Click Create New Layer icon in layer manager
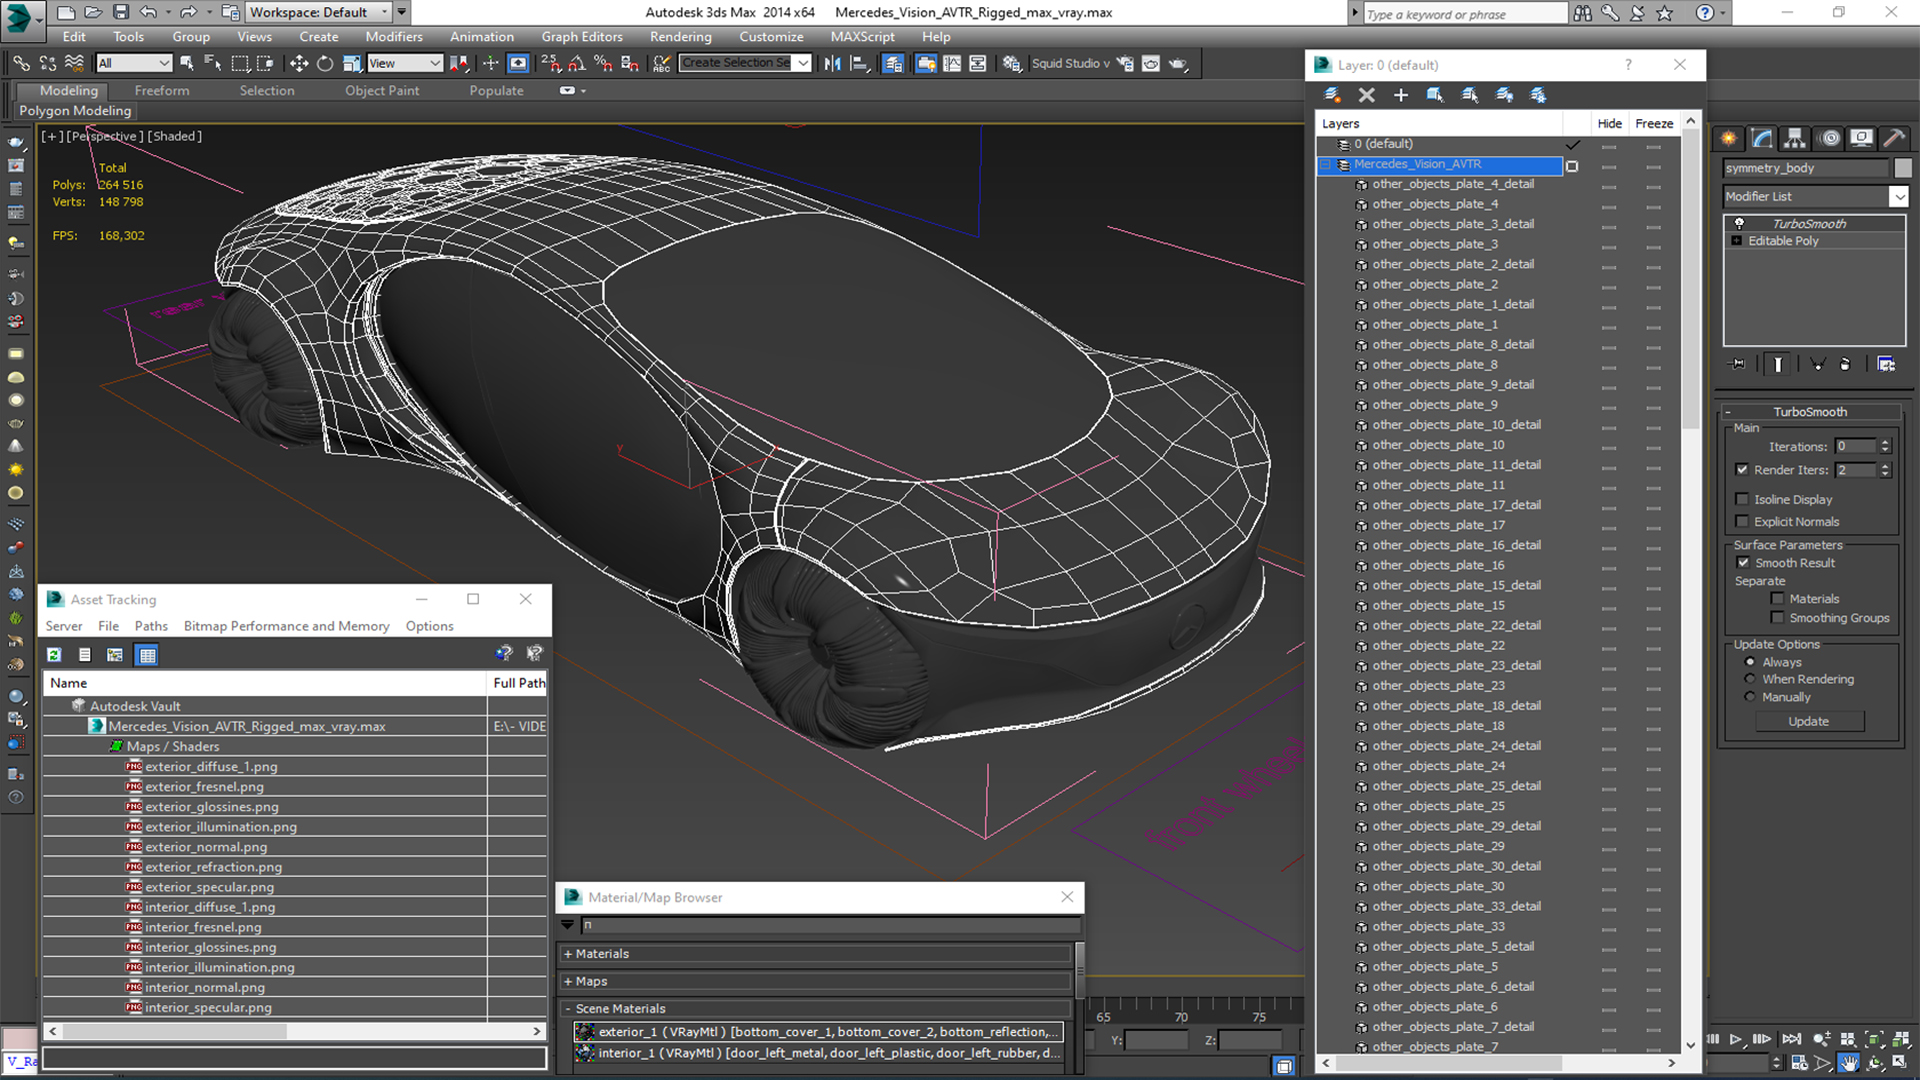The image size is (1920, 1080). tap(1333, 95)
